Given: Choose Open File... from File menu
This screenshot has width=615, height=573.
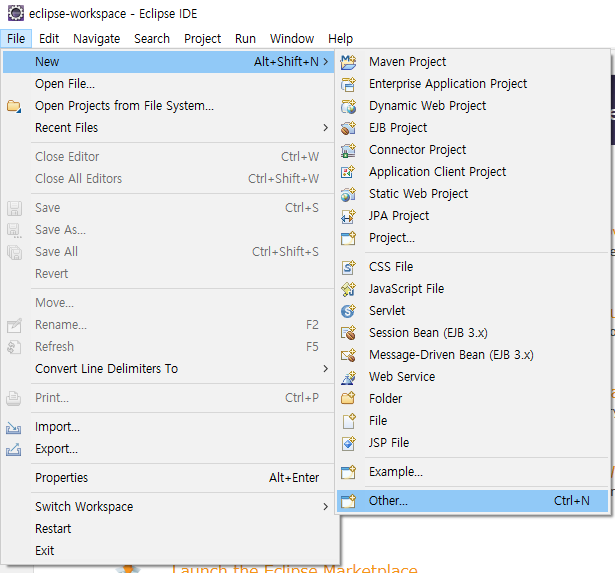Looking at the screenshot, I should (x=169, y=84).
